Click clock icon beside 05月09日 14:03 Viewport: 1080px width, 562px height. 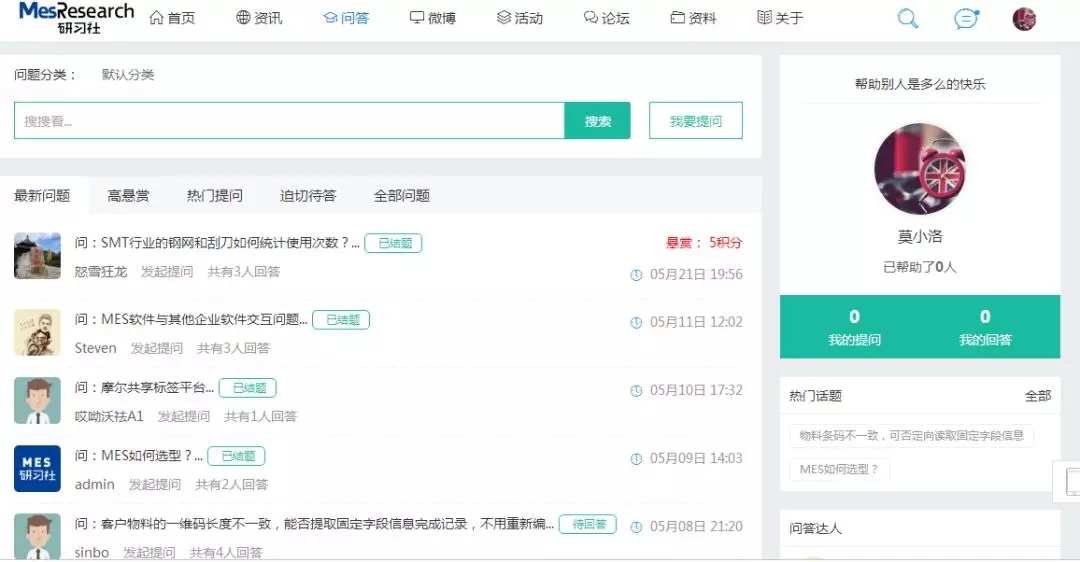(636, 459)
